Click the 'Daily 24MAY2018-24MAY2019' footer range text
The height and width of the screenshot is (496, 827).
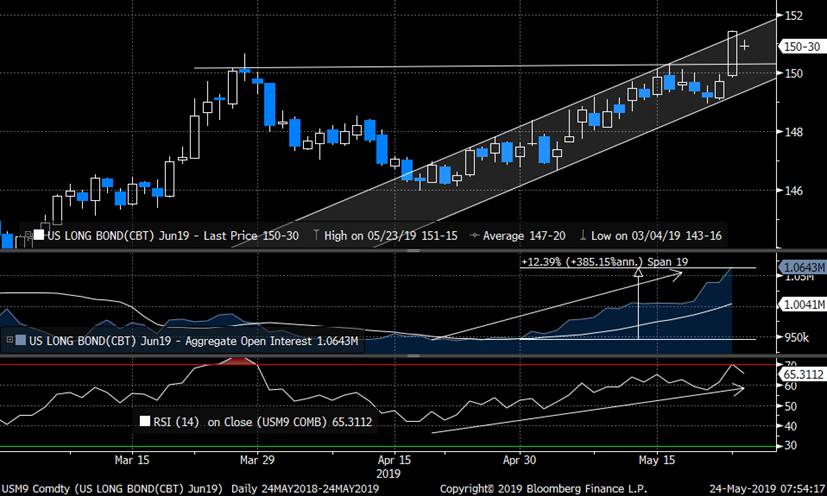[x=305, y=489]
